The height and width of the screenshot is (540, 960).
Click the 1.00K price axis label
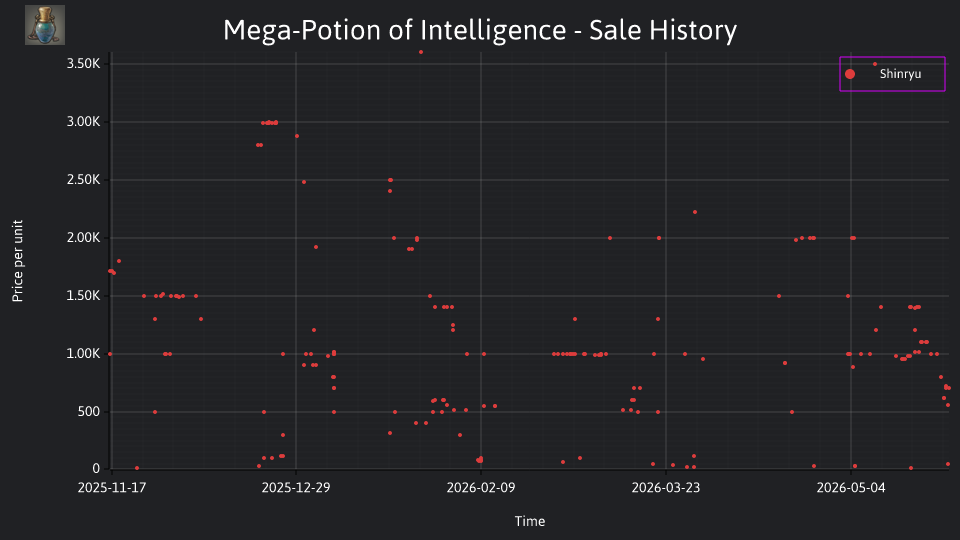pos(83,354)
